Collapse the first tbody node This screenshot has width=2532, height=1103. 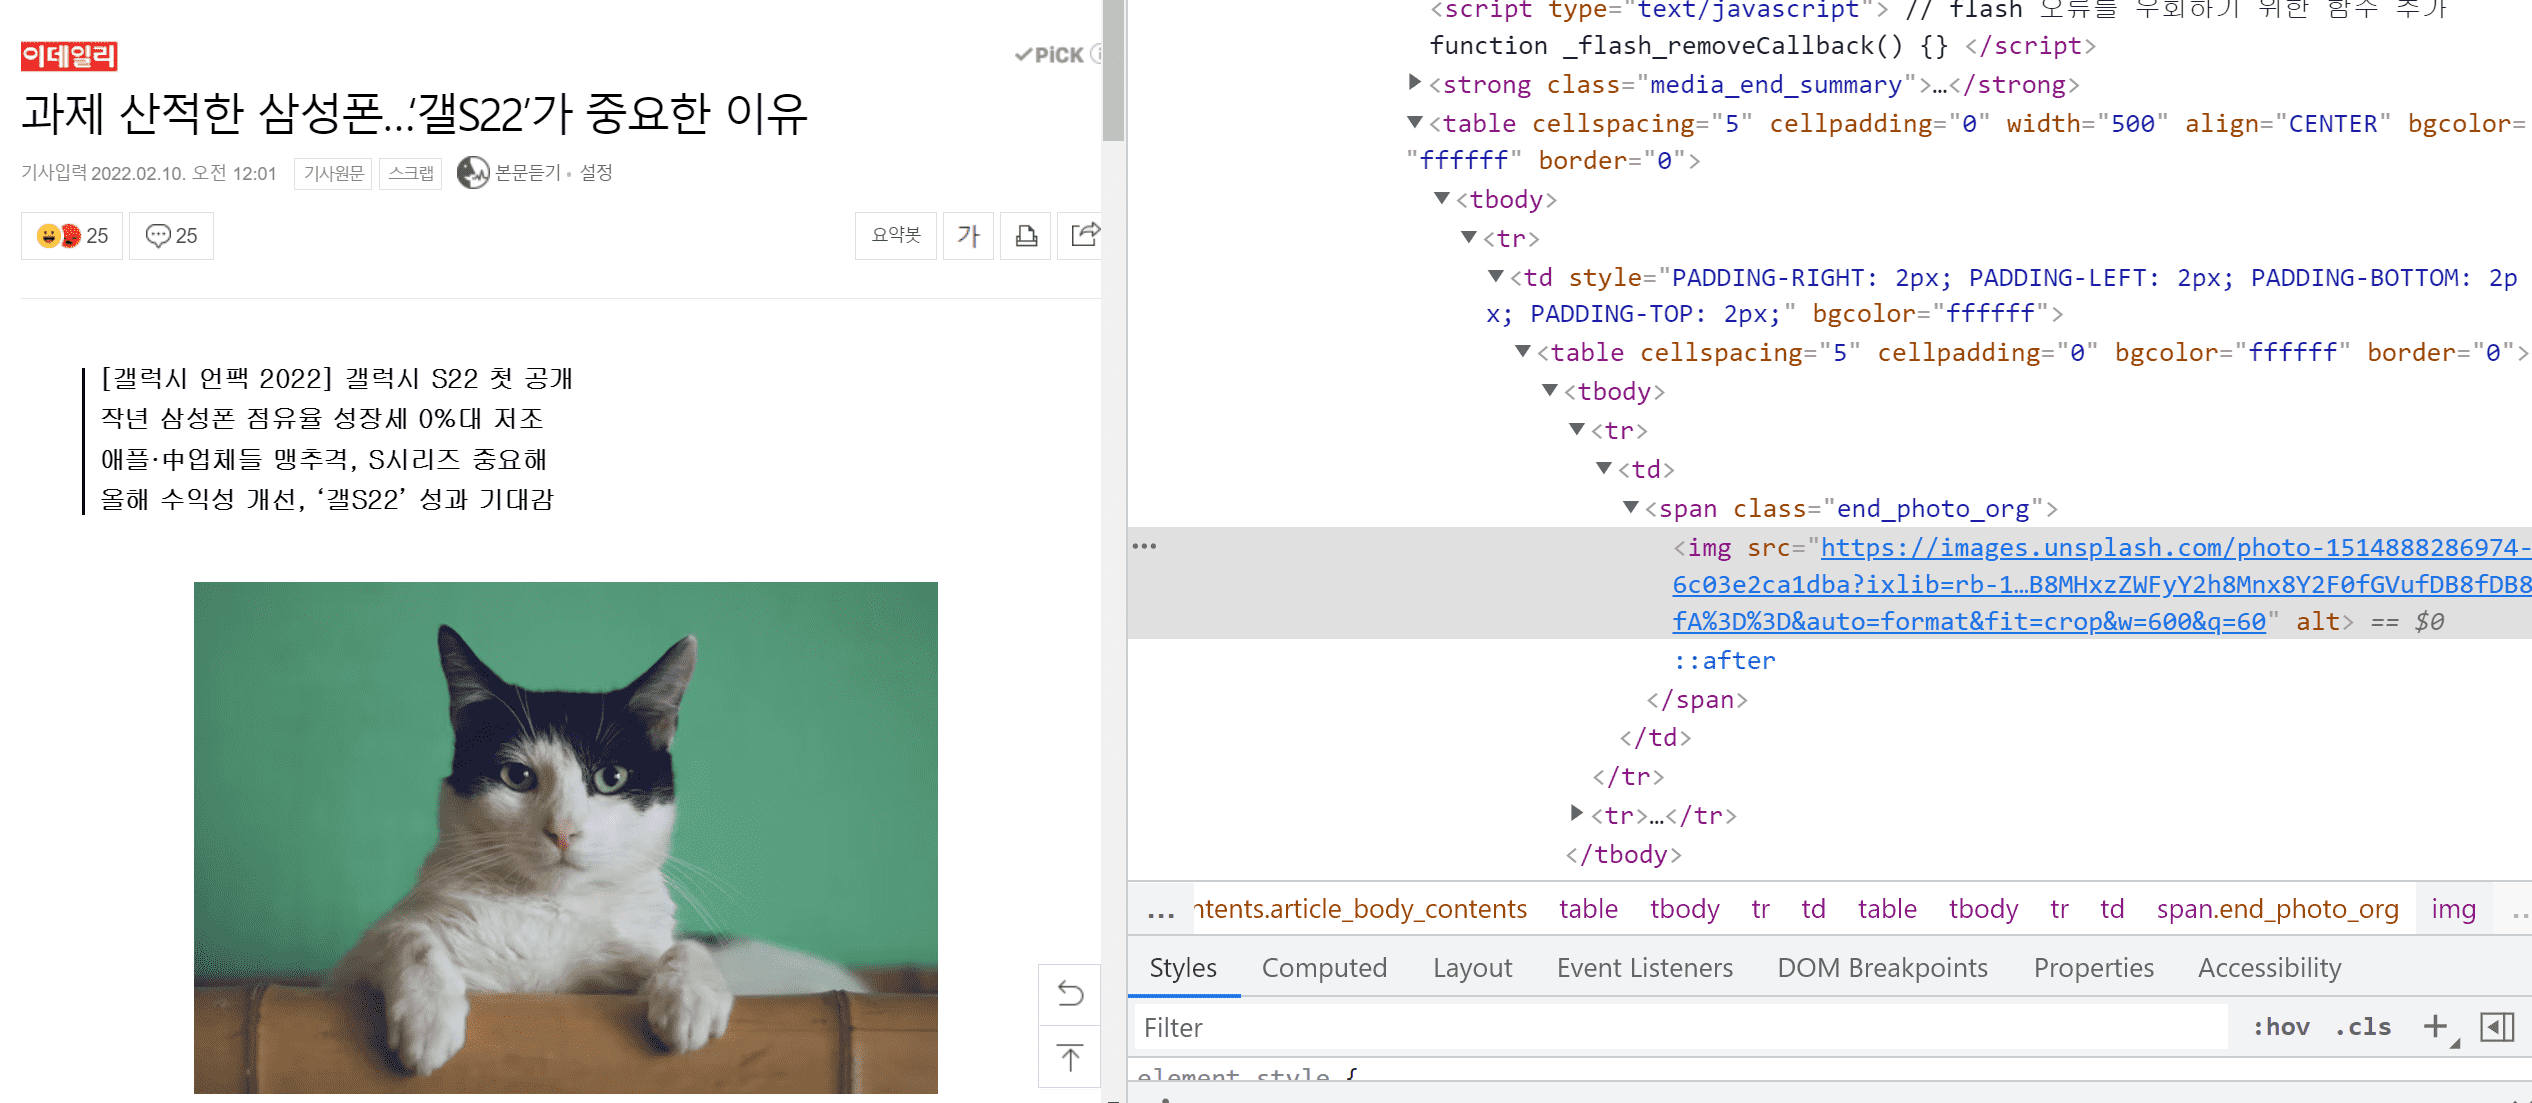point(1441,198)
